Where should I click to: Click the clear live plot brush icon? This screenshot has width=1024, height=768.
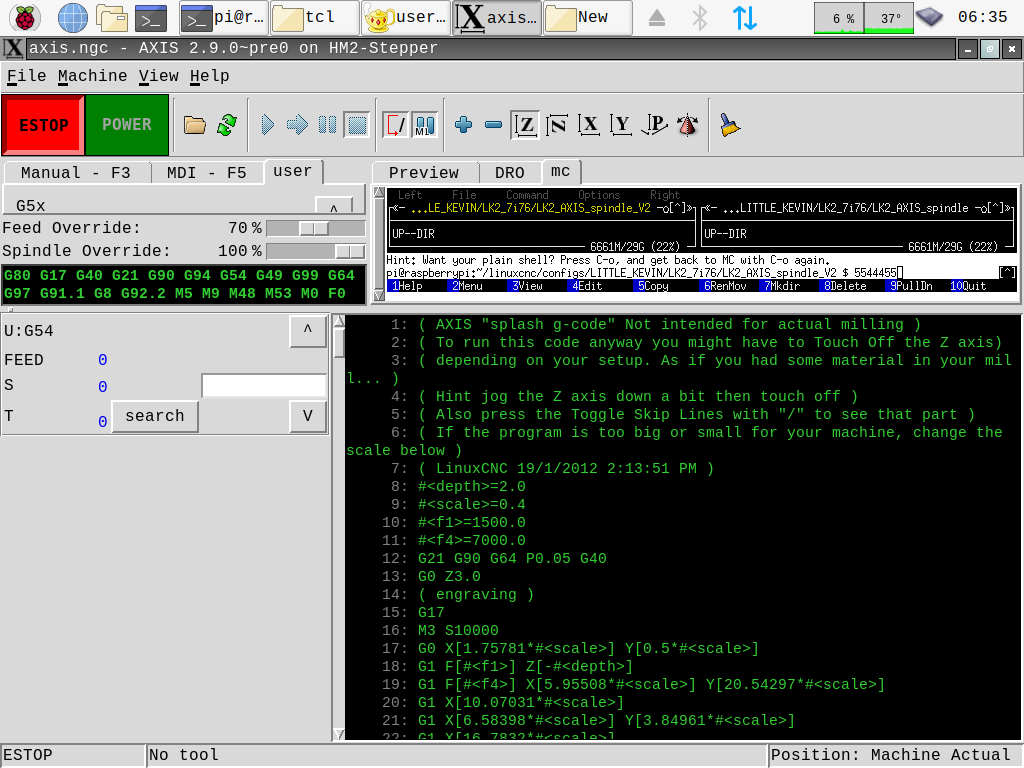click(729, 125)
